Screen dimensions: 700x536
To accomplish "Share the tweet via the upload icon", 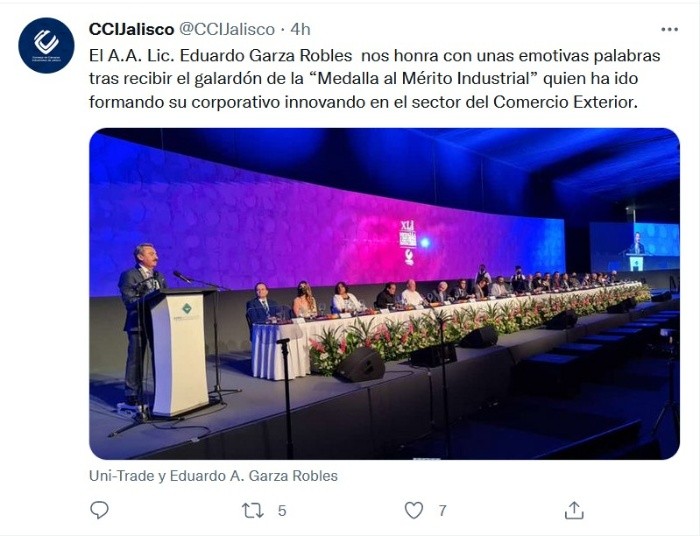I will (x=574, y=510).
